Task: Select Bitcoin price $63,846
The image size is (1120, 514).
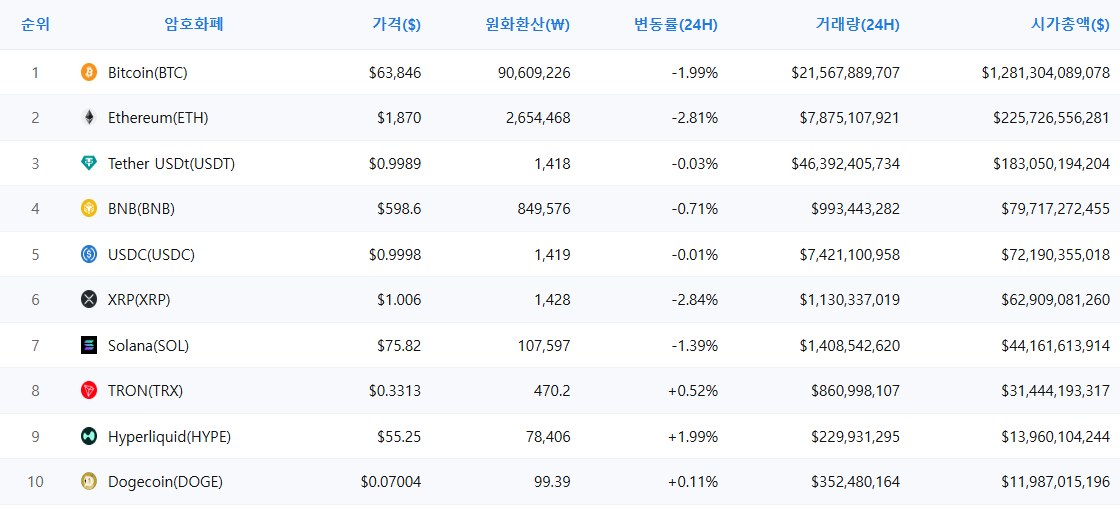Action: point(395,72)
